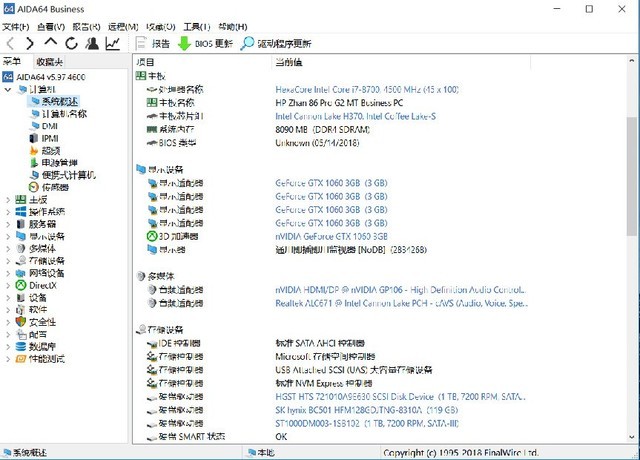Switch to the 收藏夹 favorites tab
The image size is (640, 460).
click(49, 62)
